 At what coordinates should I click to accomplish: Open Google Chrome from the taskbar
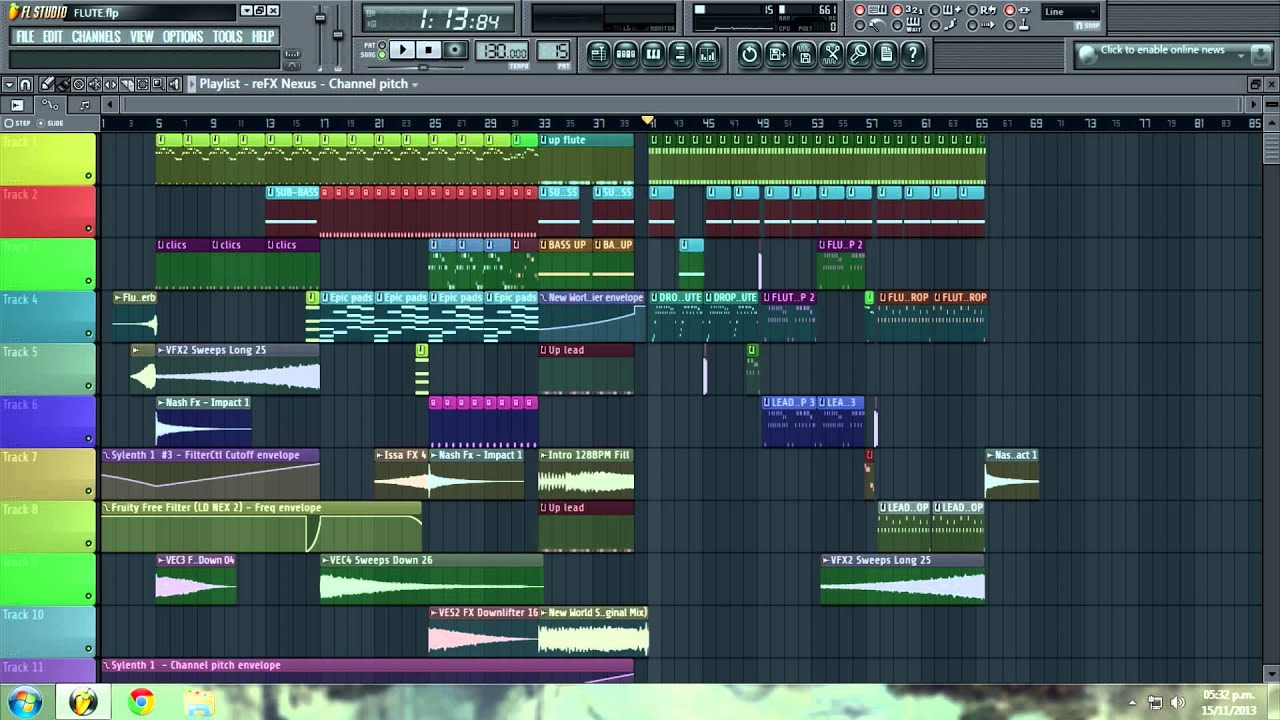coord(141,702)
